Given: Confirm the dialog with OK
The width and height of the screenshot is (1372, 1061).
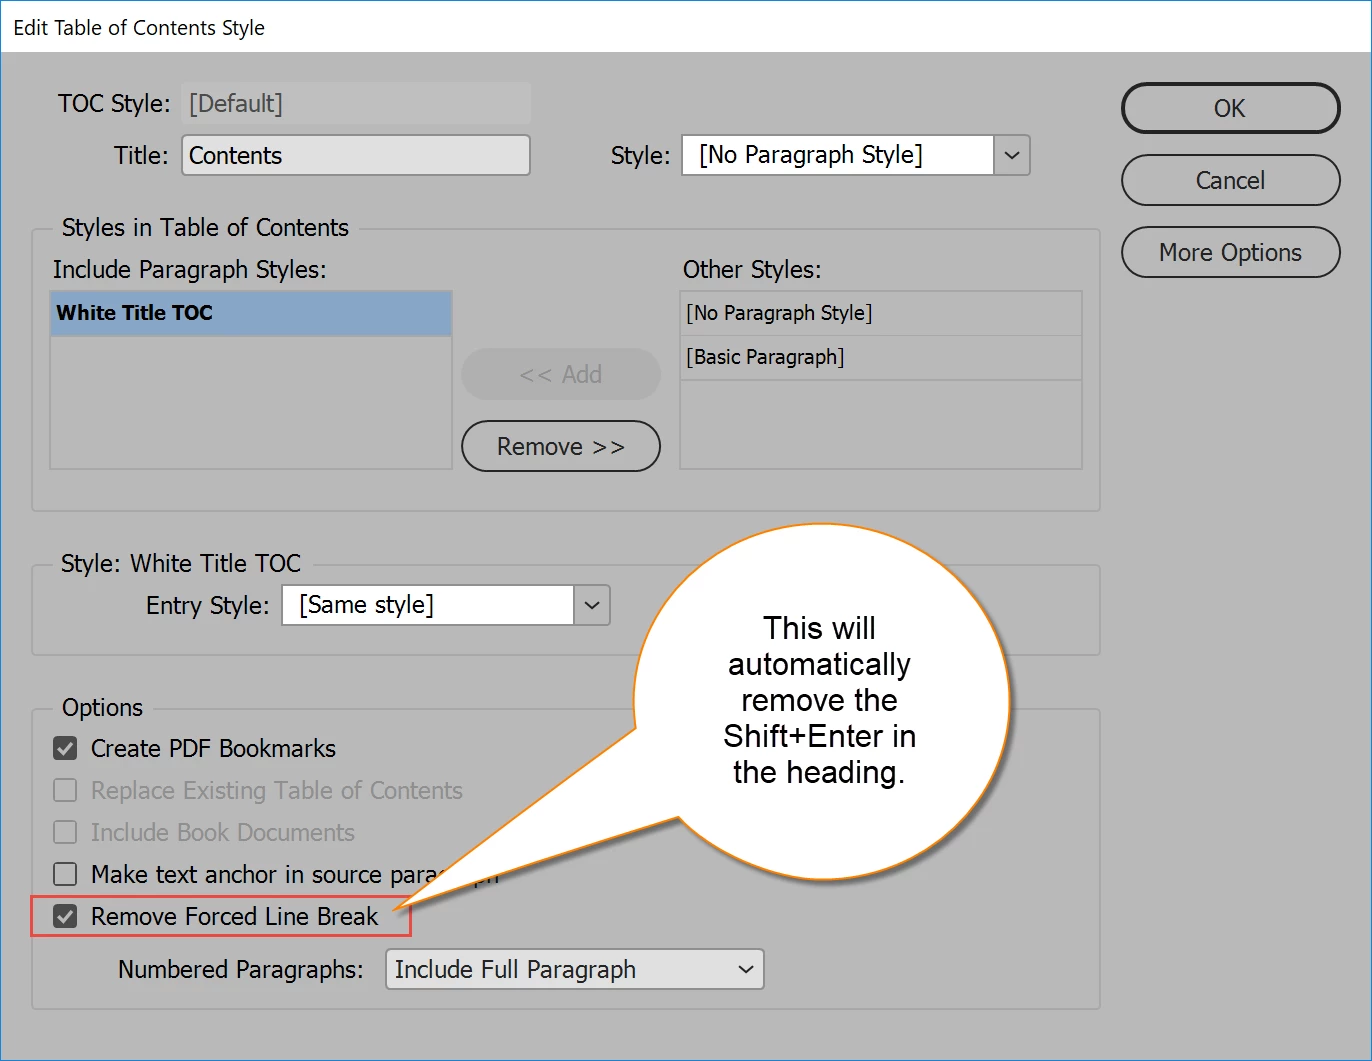Looking at the screenshot, I should tap(1230, 108).
